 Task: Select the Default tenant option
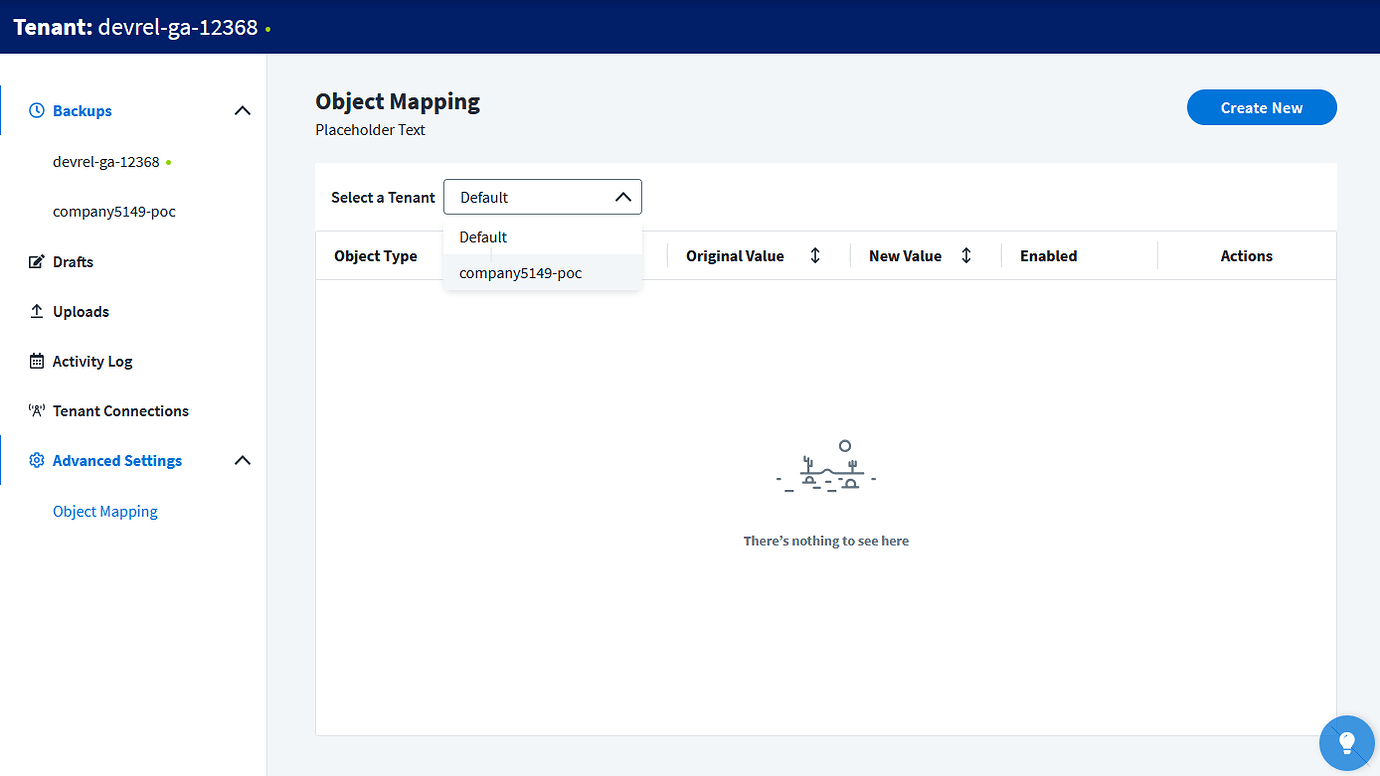tap(482, 237)
